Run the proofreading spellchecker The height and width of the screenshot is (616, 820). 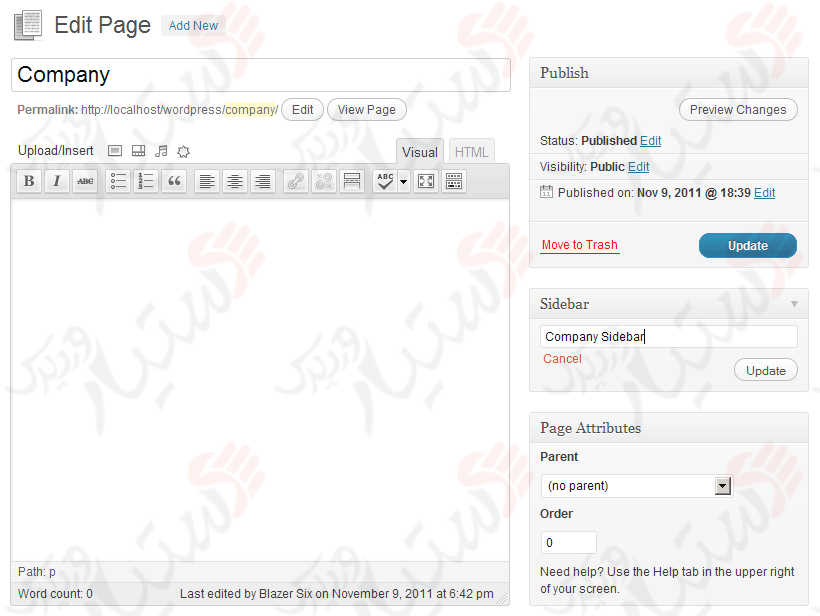385,181
